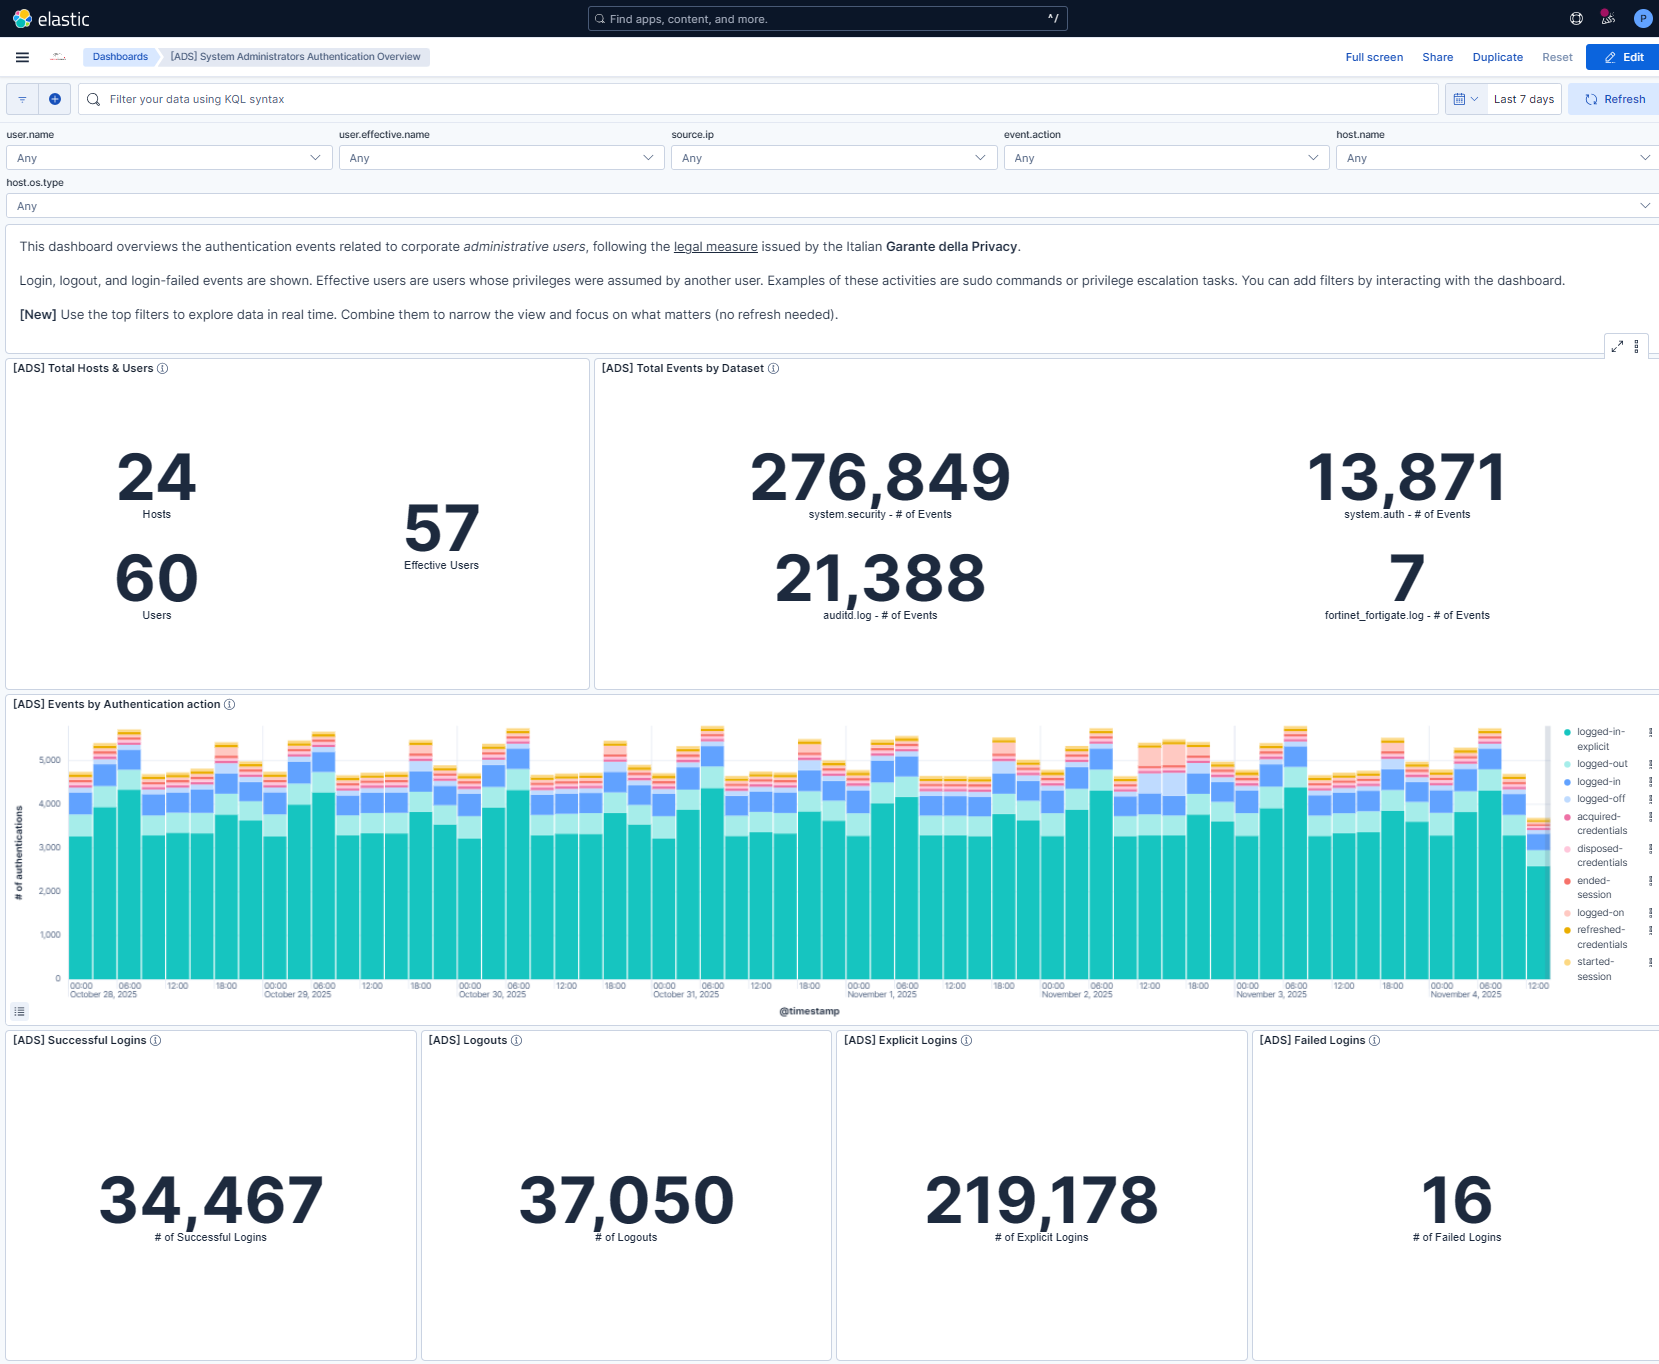The width and height of the screenshot is (1659, 1364).
Task: Maximize the Total Events by Dataset panel
Action: pos(1618,347)
